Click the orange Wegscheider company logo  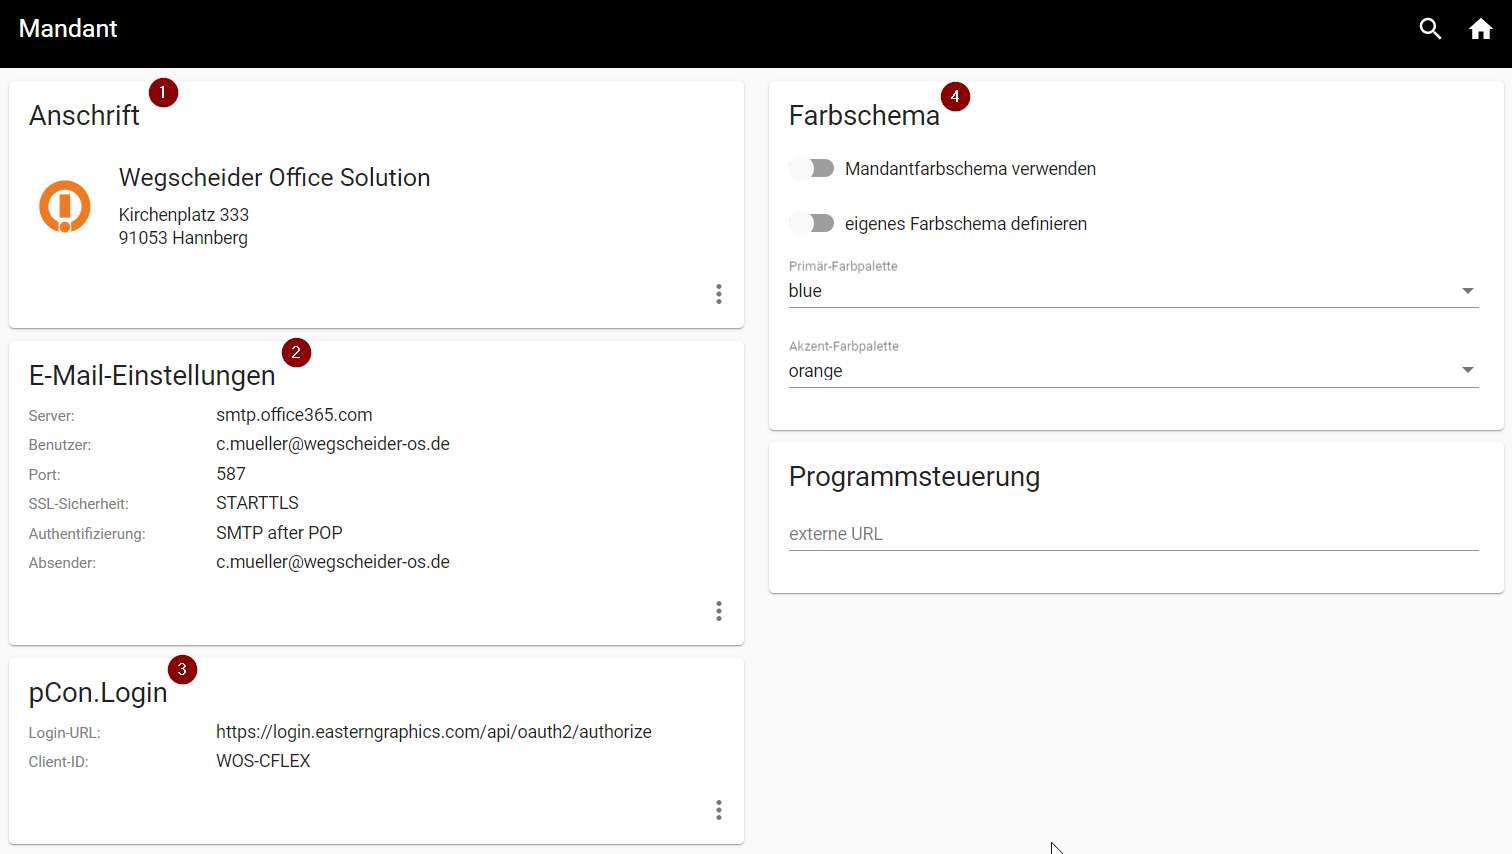(x=65, y=206)
